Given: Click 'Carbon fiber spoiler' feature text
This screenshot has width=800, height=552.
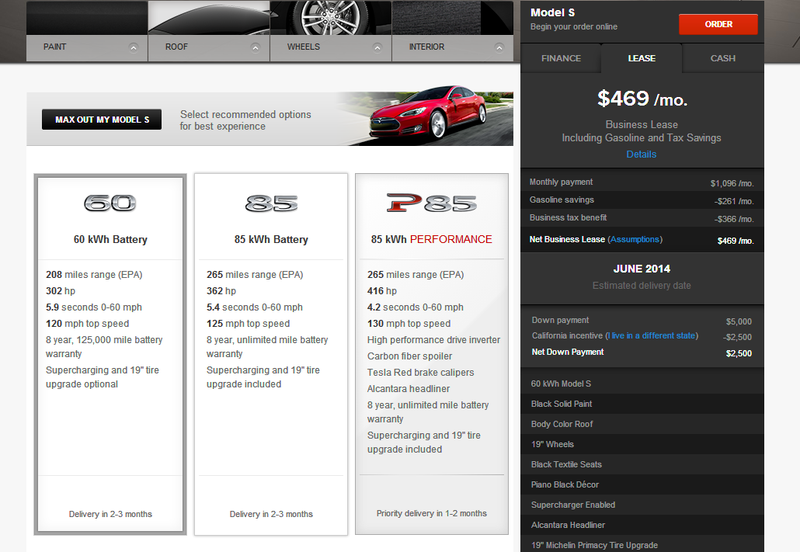Looking at the screenshot, I should (410, 356).
